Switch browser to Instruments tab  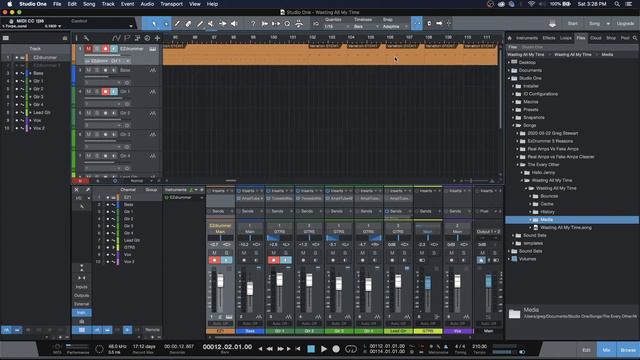527,38
